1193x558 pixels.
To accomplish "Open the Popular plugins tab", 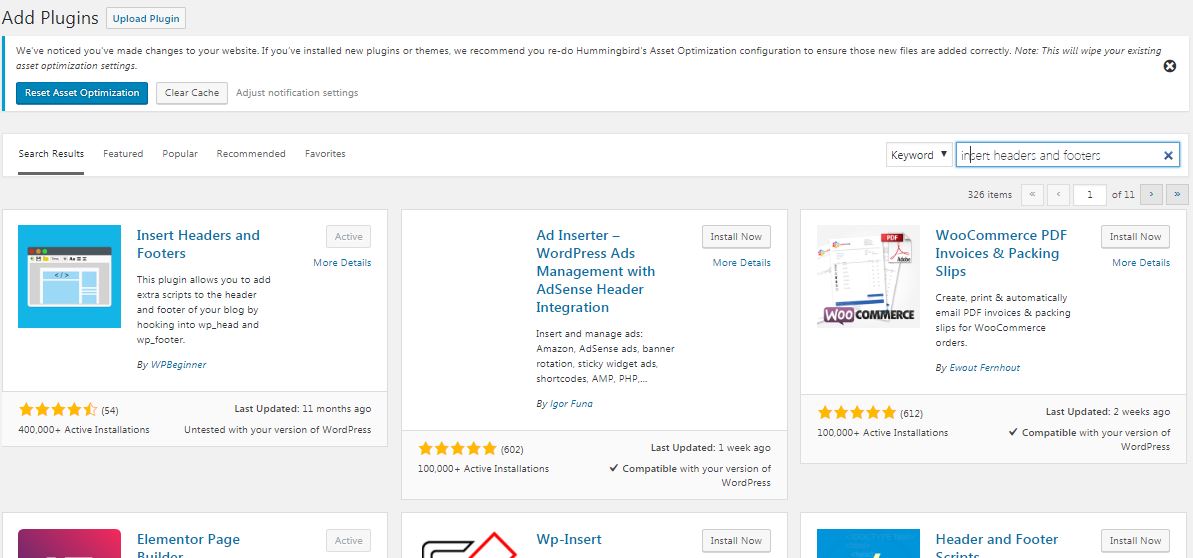I will 180,154.
